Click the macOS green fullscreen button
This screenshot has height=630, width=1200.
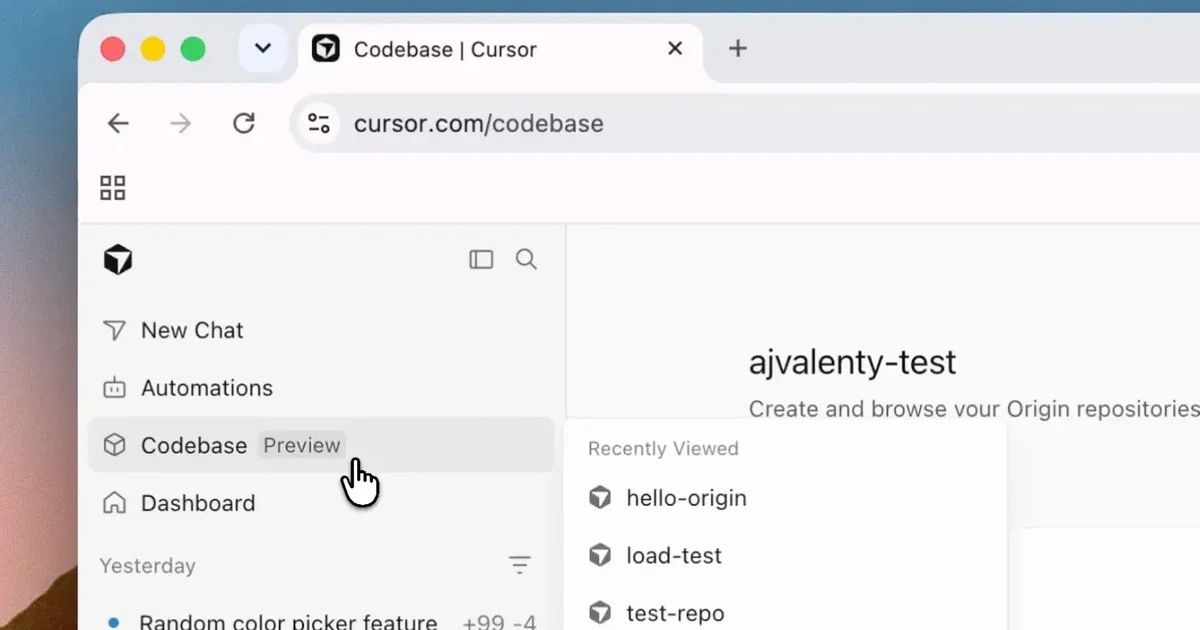pyautogui.click(x=192, y=49)
